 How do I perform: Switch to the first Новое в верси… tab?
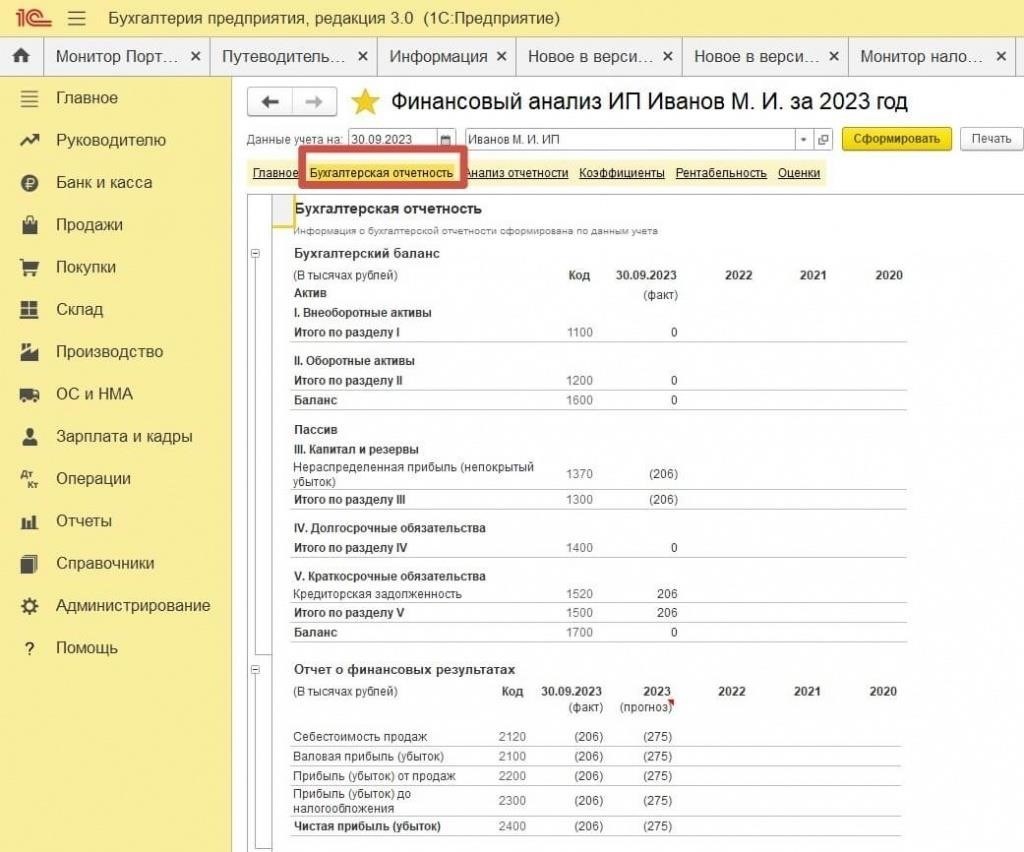point(590,57)
